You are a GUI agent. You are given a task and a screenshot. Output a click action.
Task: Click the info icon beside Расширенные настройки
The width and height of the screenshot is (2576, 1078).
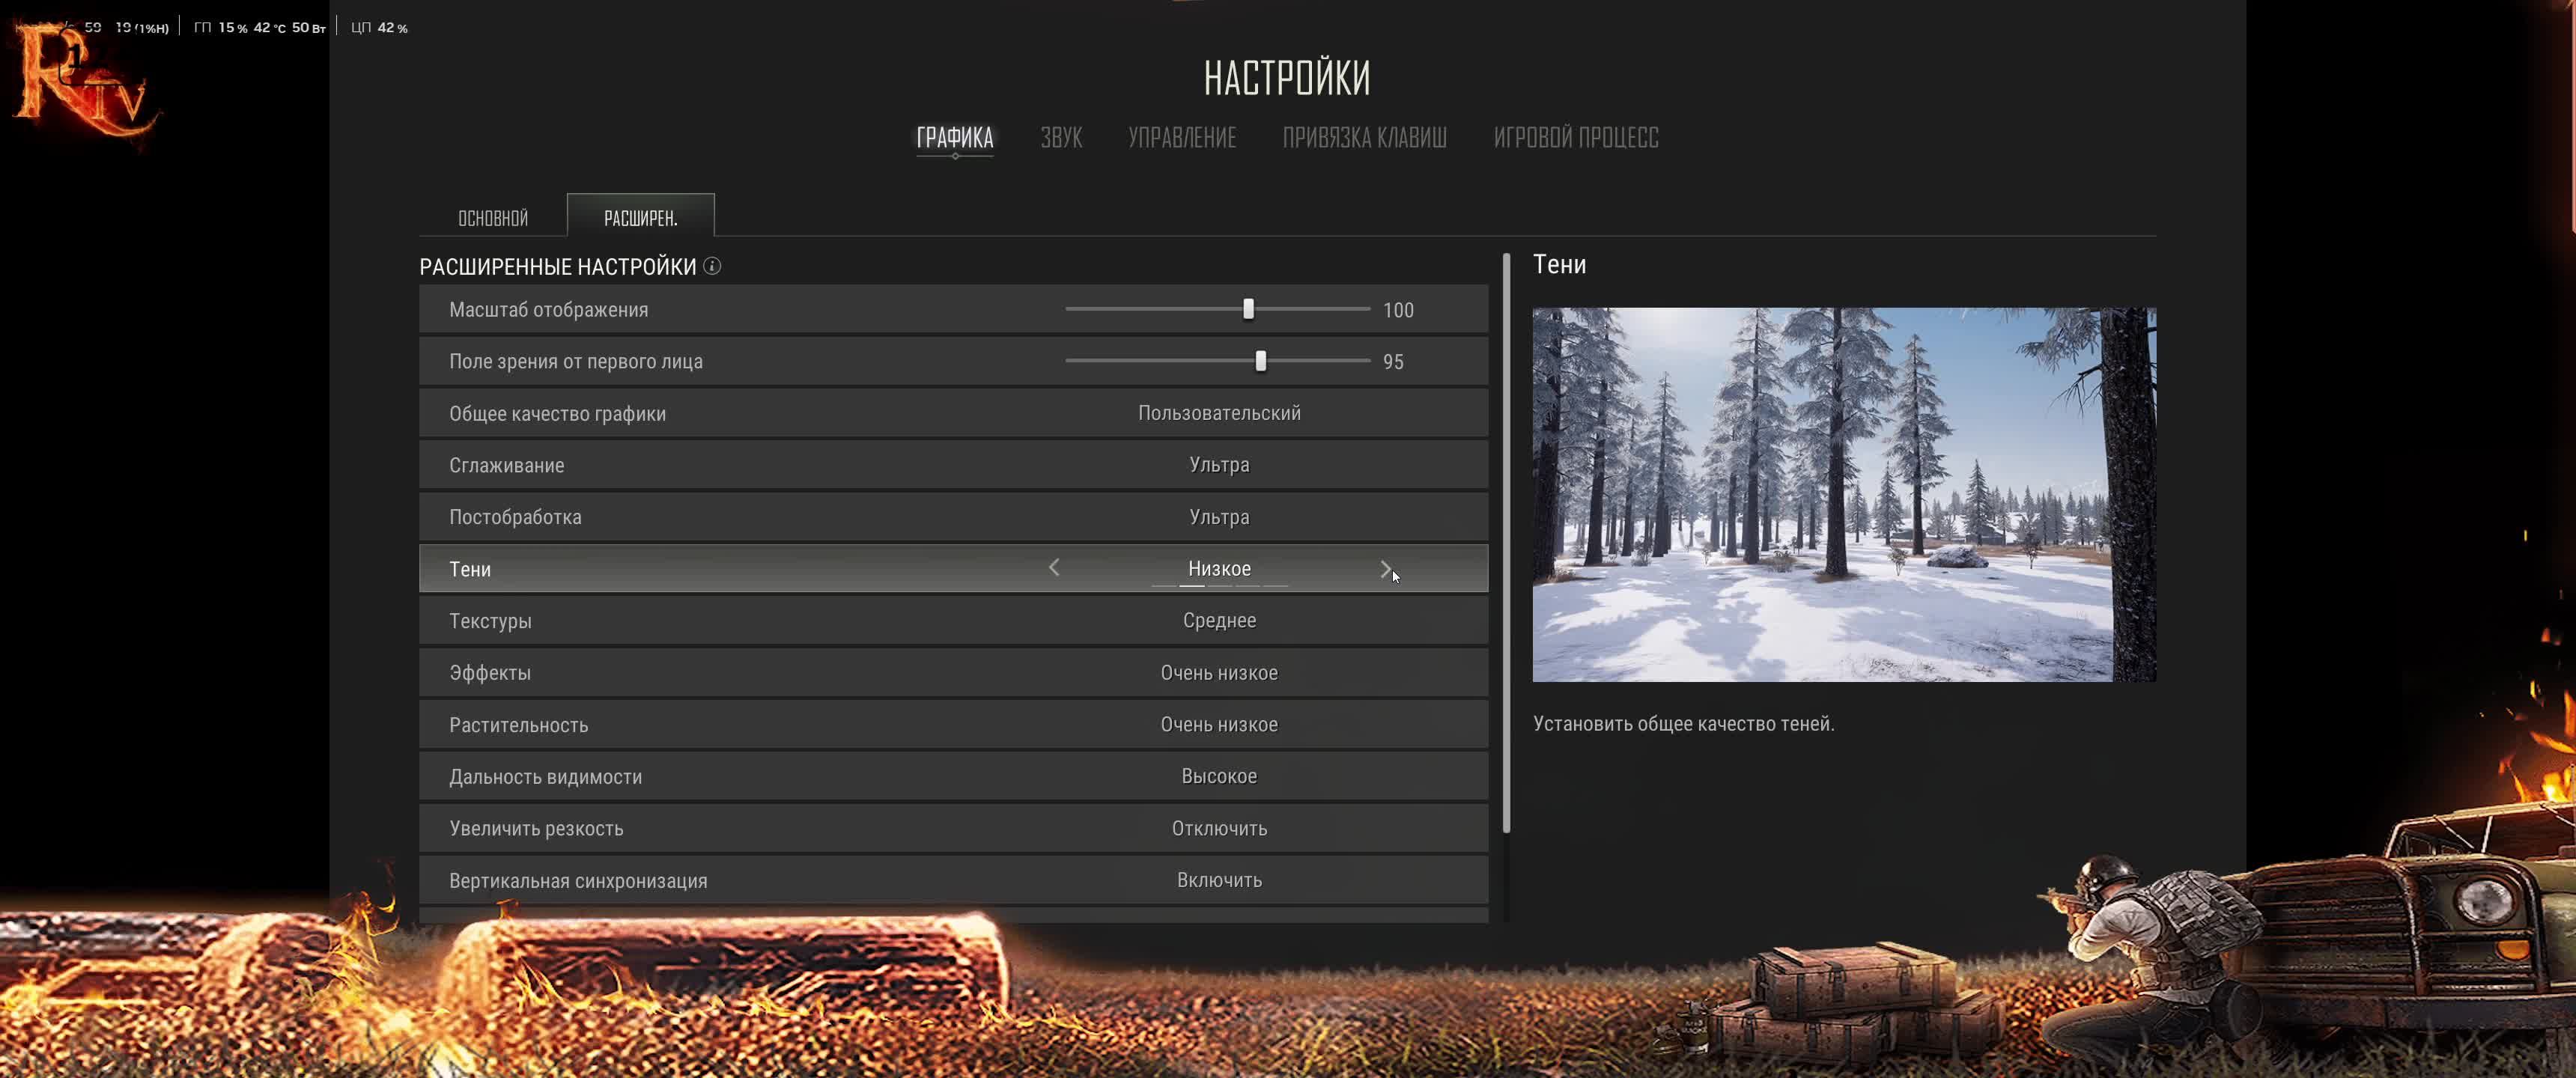pyautogui.click(x=712, y=266)
